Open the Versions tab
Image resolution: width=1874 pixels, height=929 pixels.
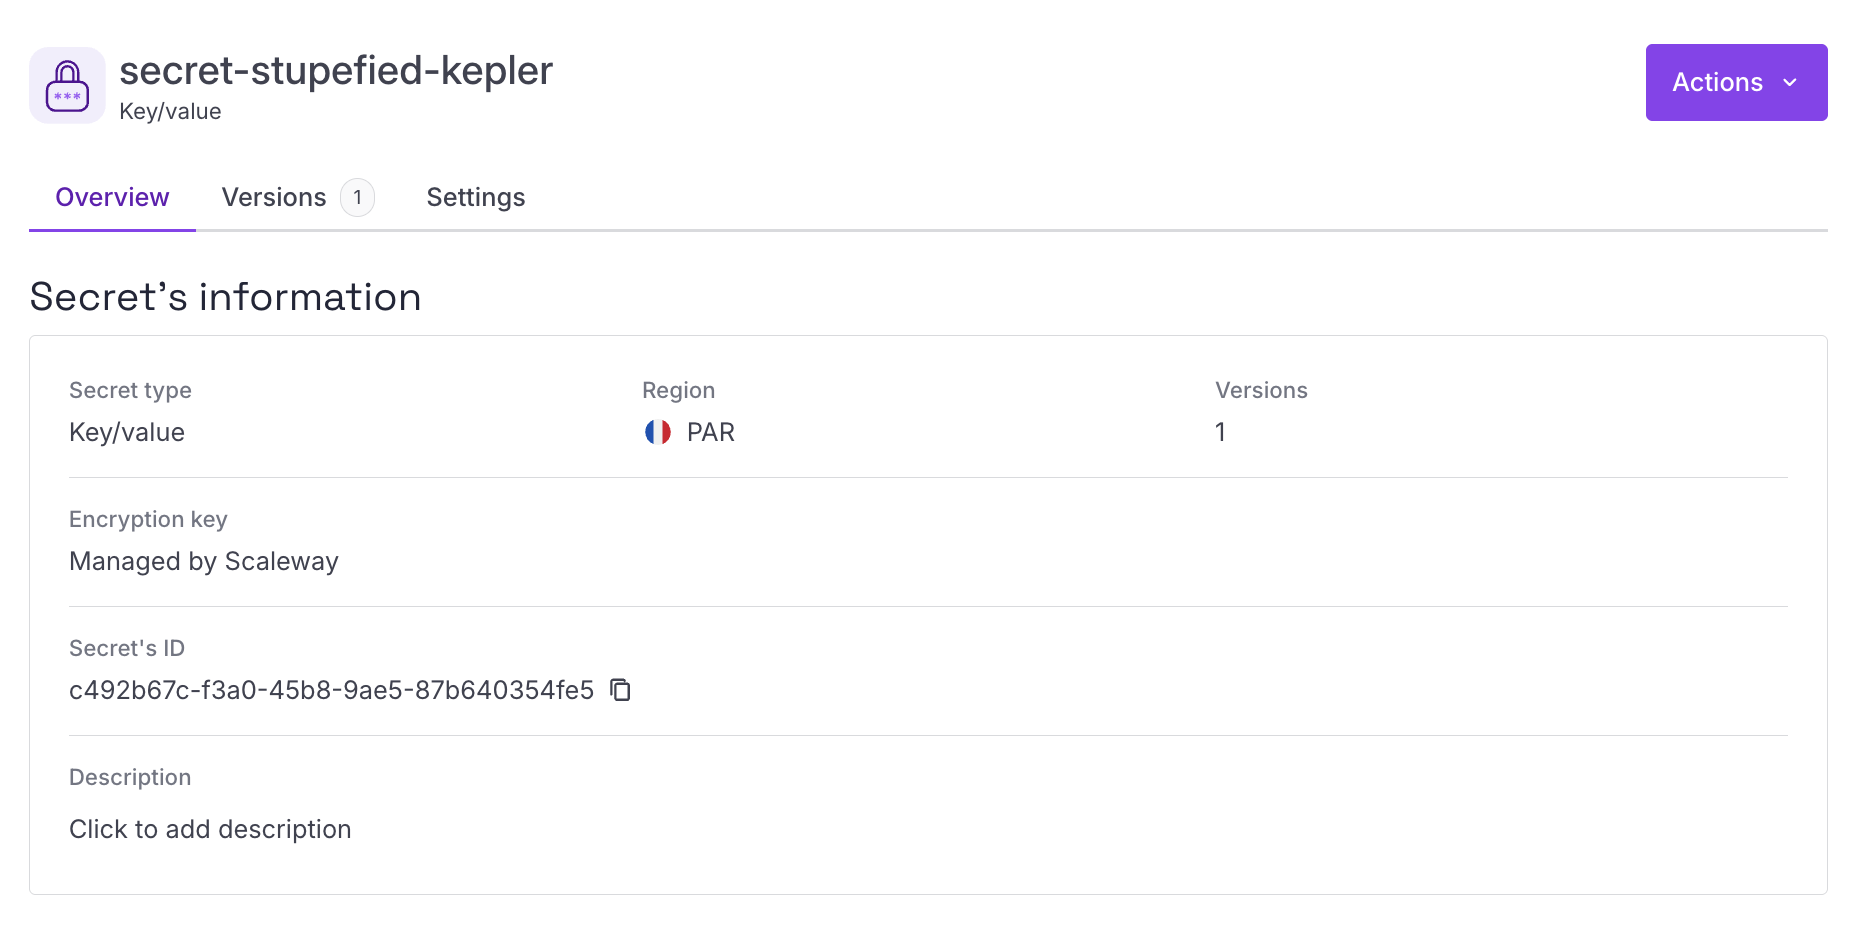(274, 197)
